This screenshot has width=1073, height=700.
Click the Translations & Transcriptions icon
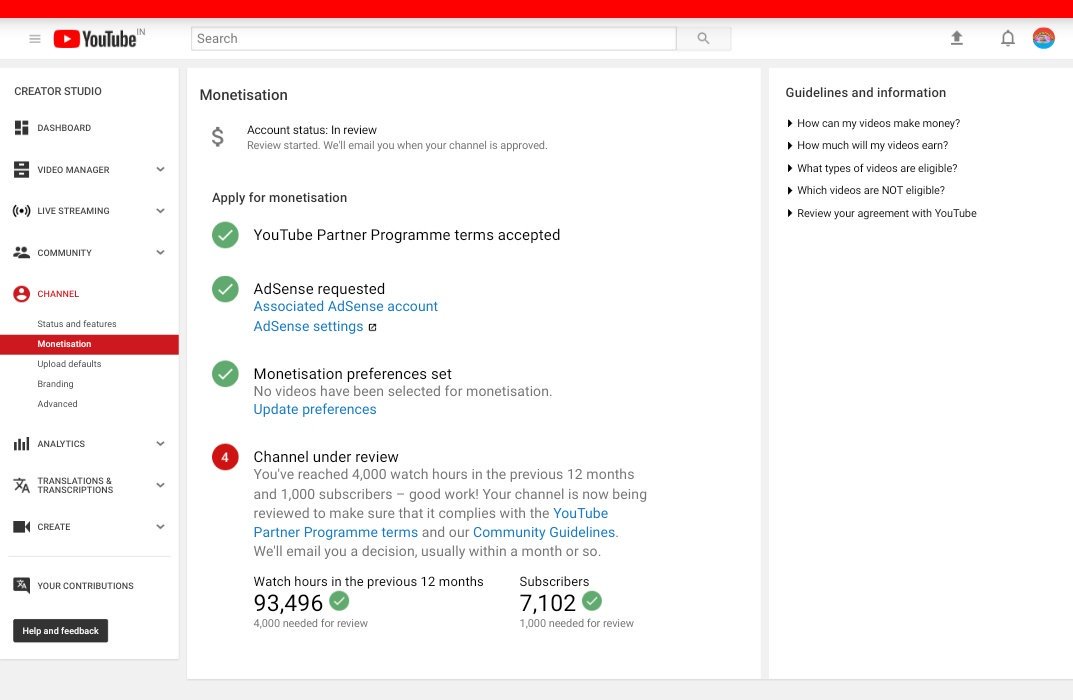(22, 485)
